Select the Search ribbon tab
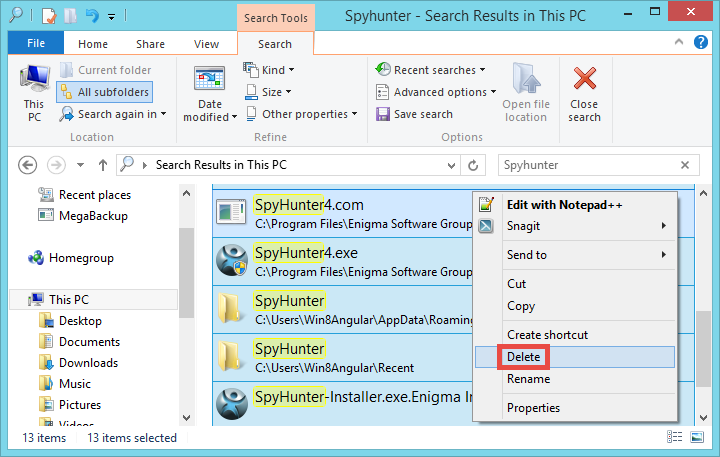The image size is (720, 457). point(275,44)
